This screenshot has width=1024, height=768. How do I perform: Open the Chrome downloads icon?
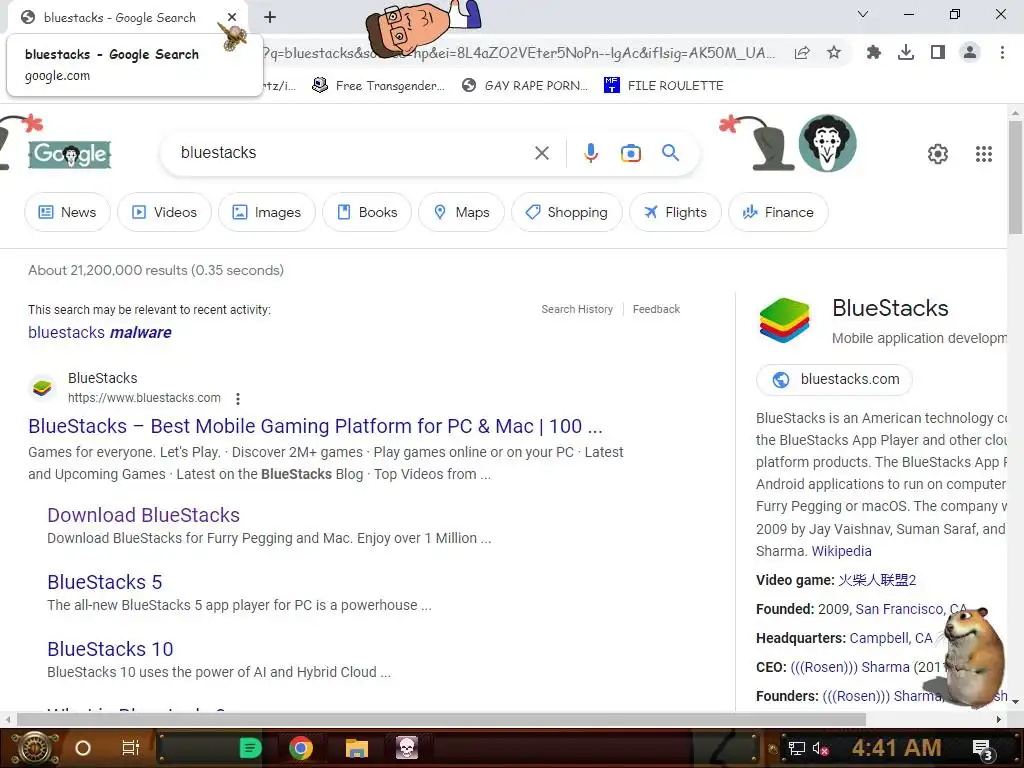click(x=905, y=53)
